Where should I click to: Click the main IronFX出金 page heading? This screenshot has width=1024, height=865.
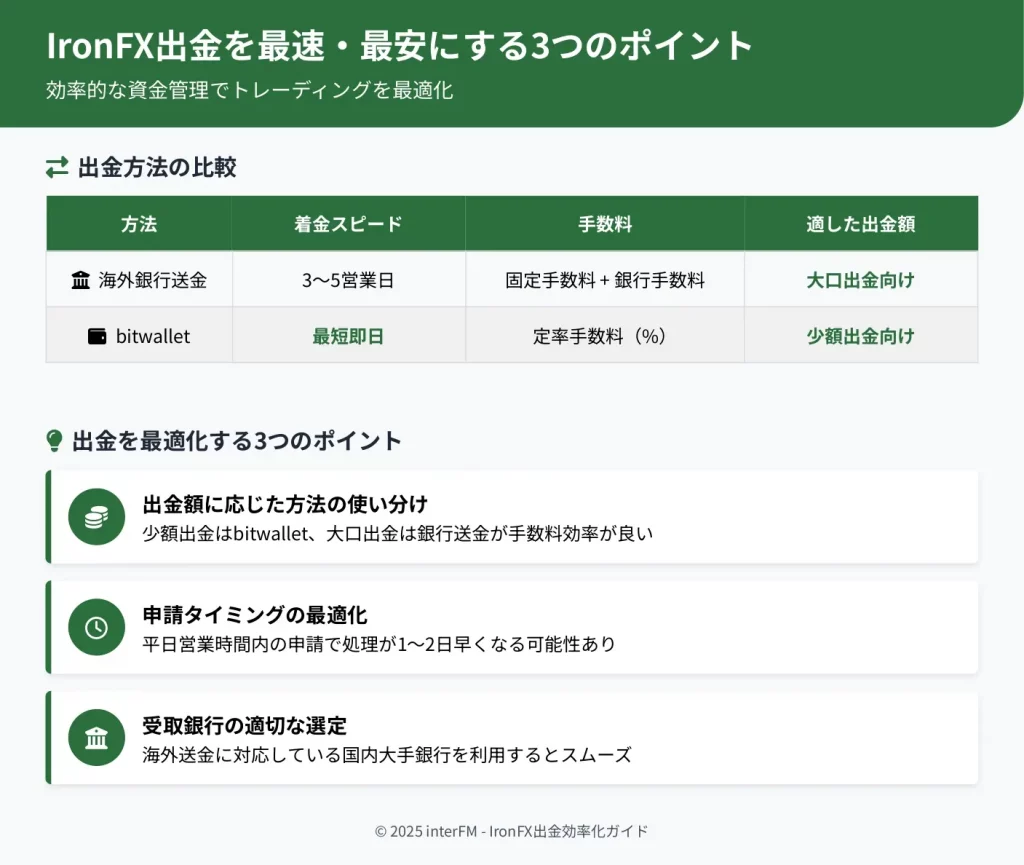(400, 46)
